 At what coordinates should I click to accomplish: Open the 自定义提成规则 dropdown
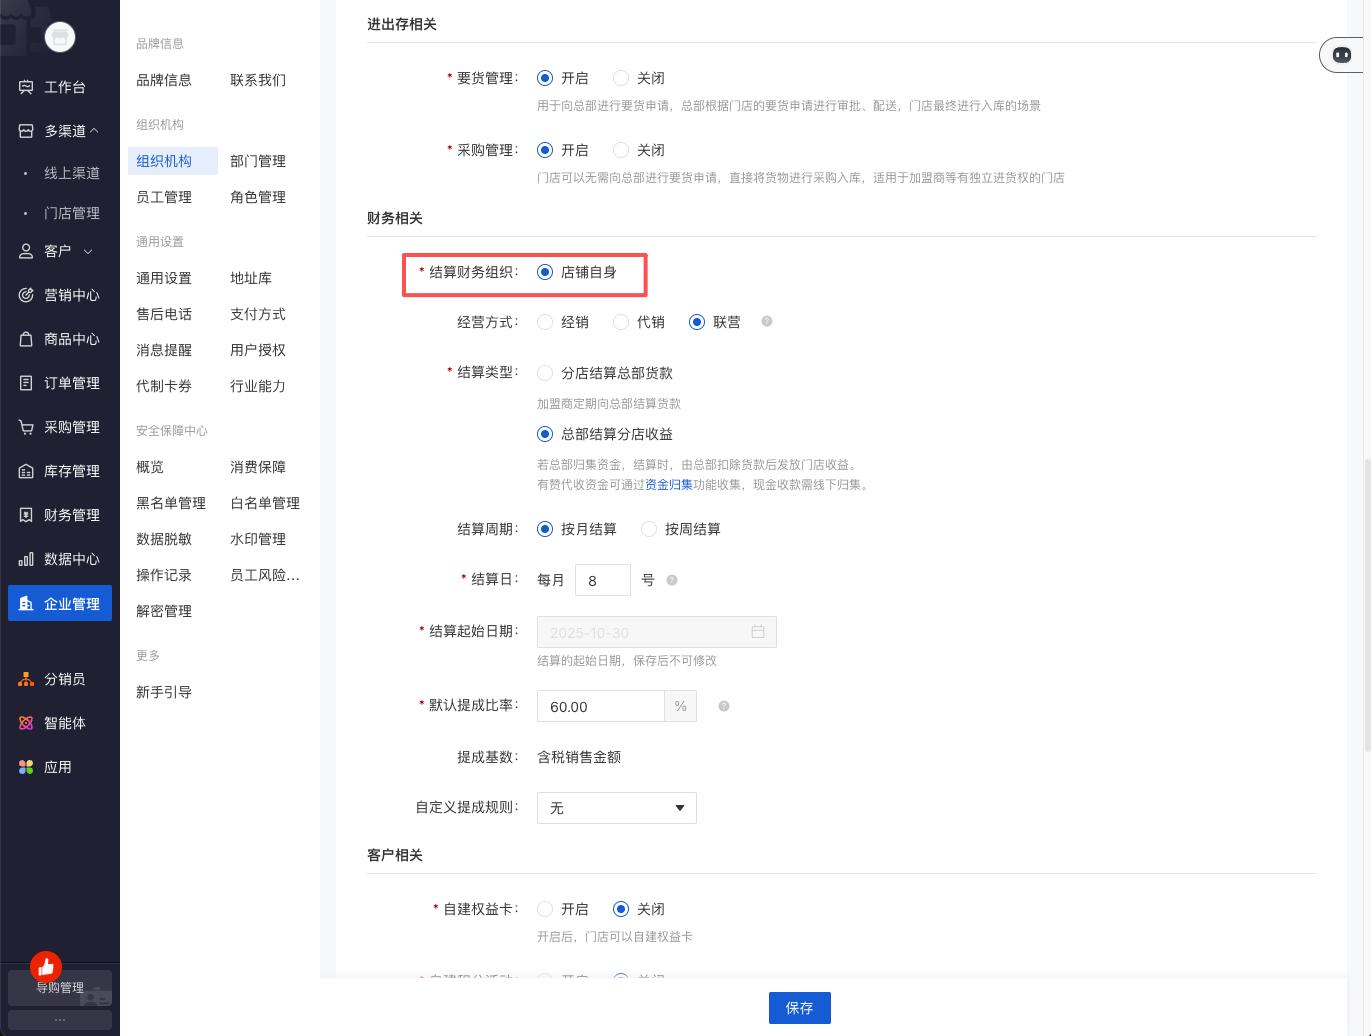point(616,808)
